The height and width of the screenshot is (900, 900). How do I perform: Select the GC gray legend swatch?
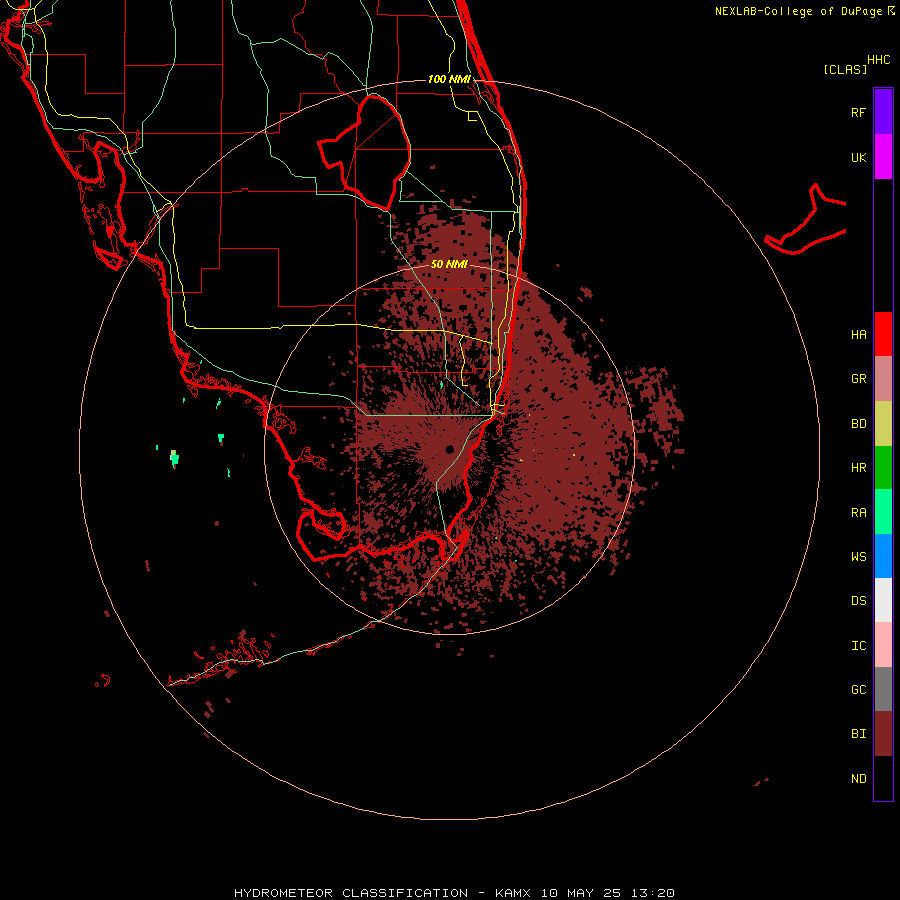tap(883, 689)
